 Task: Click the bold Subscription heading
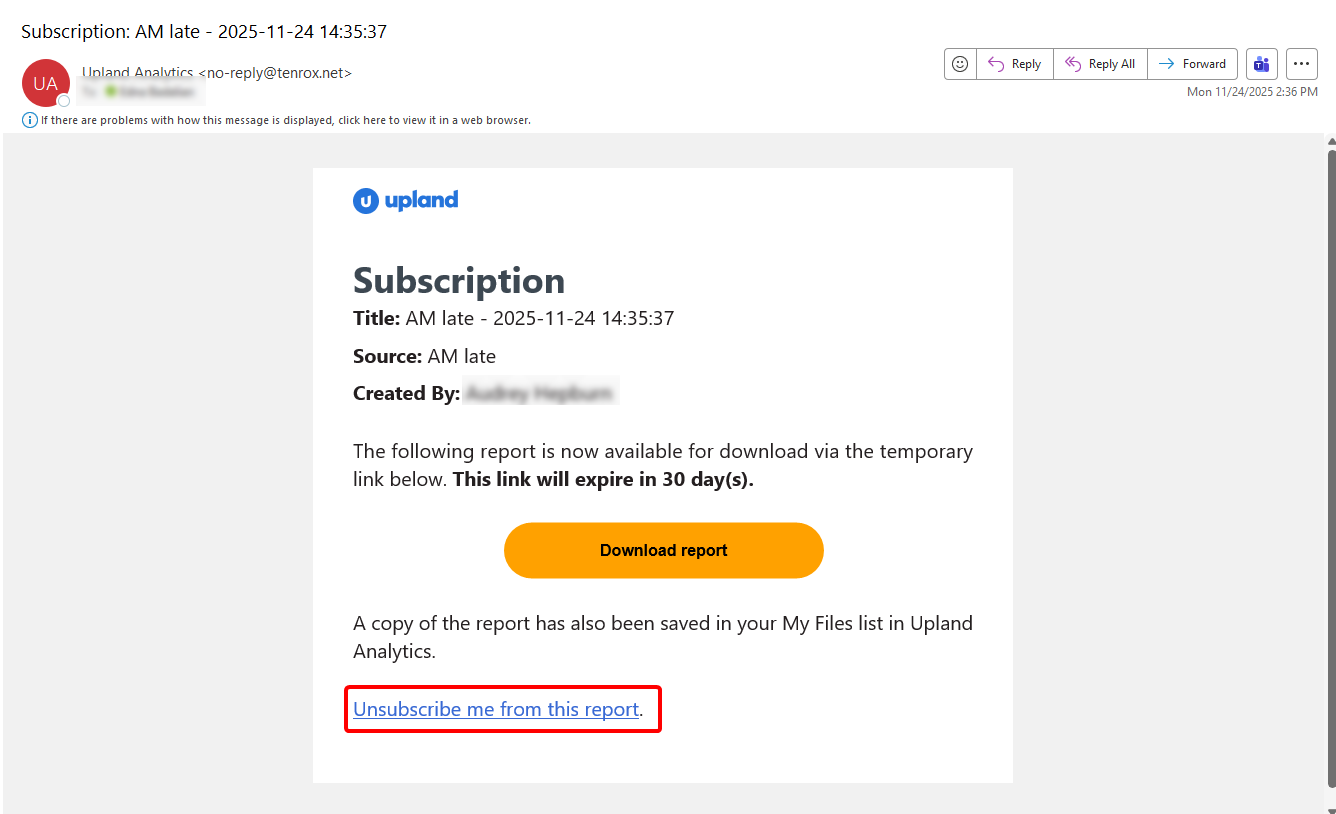(459, 280)
